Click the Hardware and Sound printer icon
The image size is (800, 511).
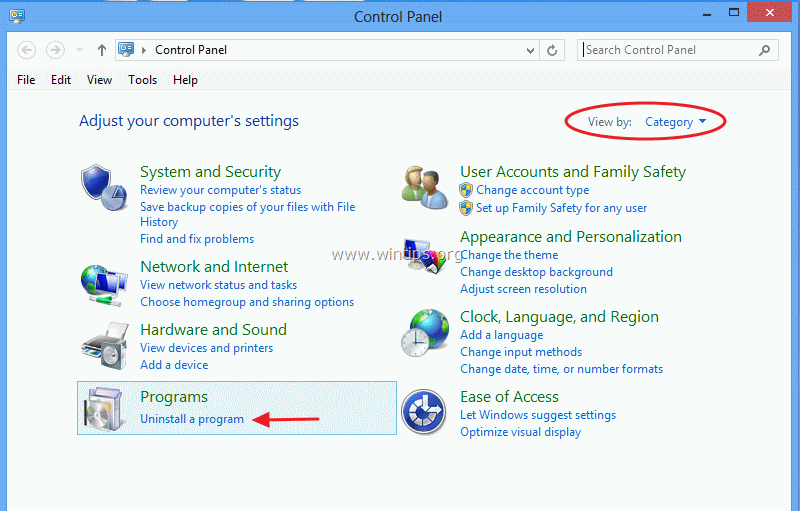coord(105,346)
